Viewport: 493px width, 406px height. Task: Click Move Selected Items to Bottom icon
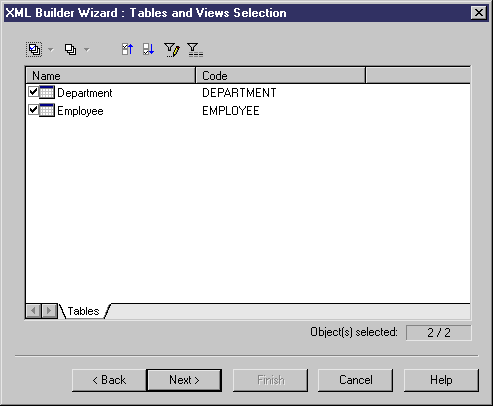[x=149, y=50]
